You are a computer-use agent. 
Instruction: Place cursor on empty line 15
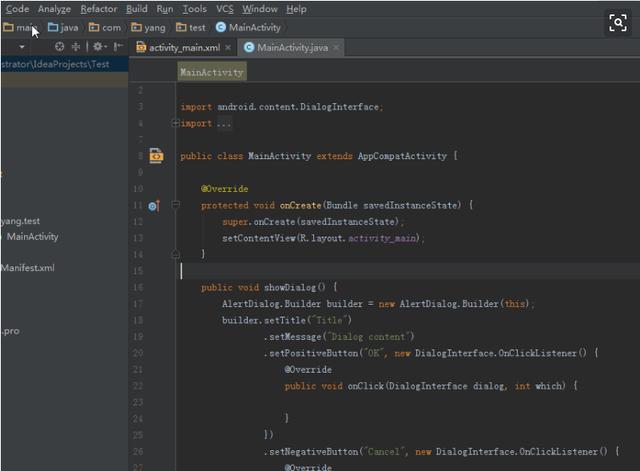point(408,271)
